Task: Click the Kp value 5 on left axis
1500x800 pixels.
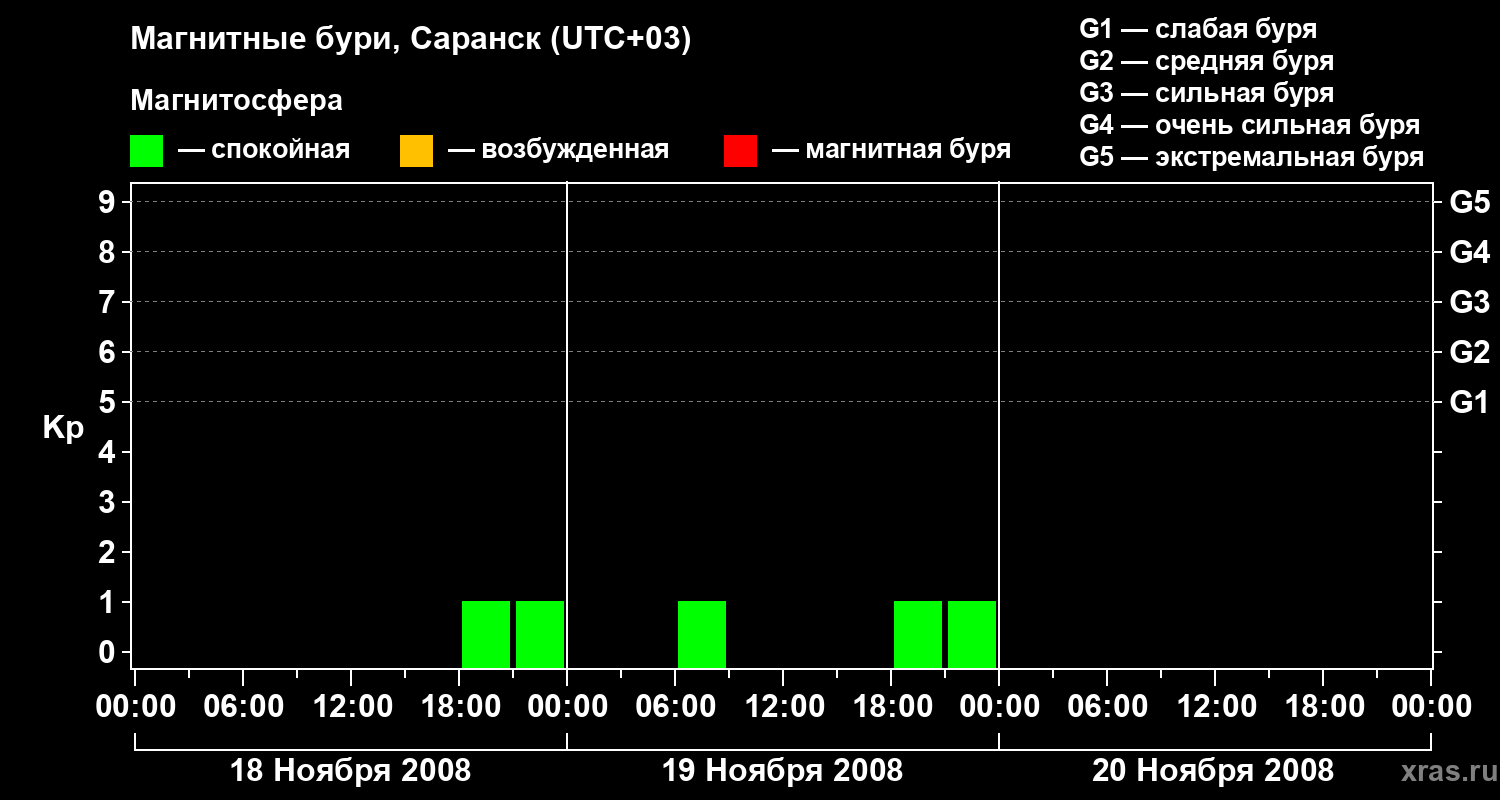Action: pyautogui.click(x=106, y=403)
